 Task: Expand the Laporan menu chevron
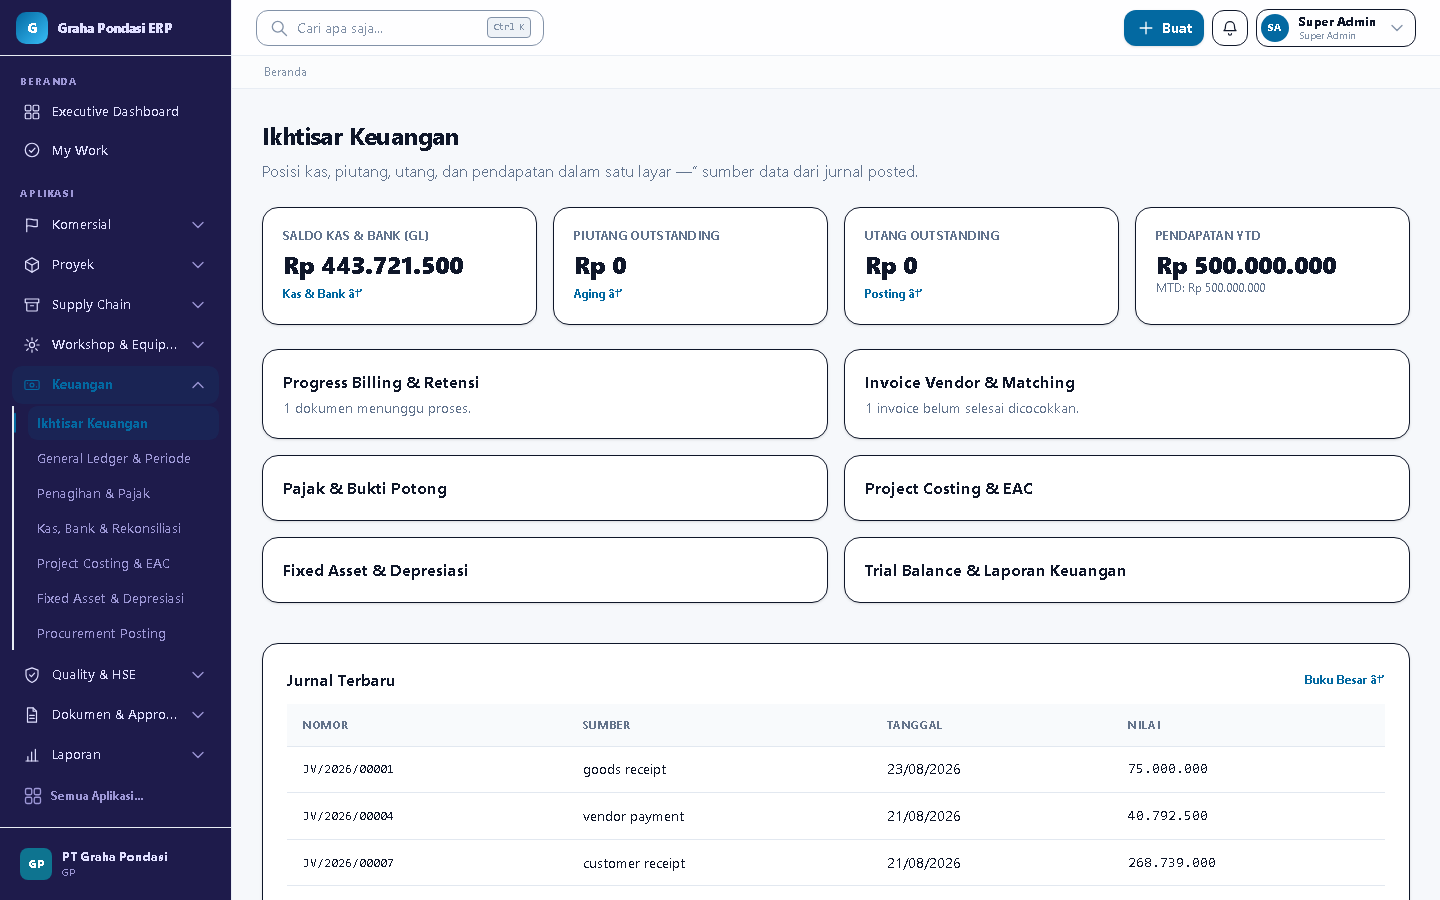point(198,755)
